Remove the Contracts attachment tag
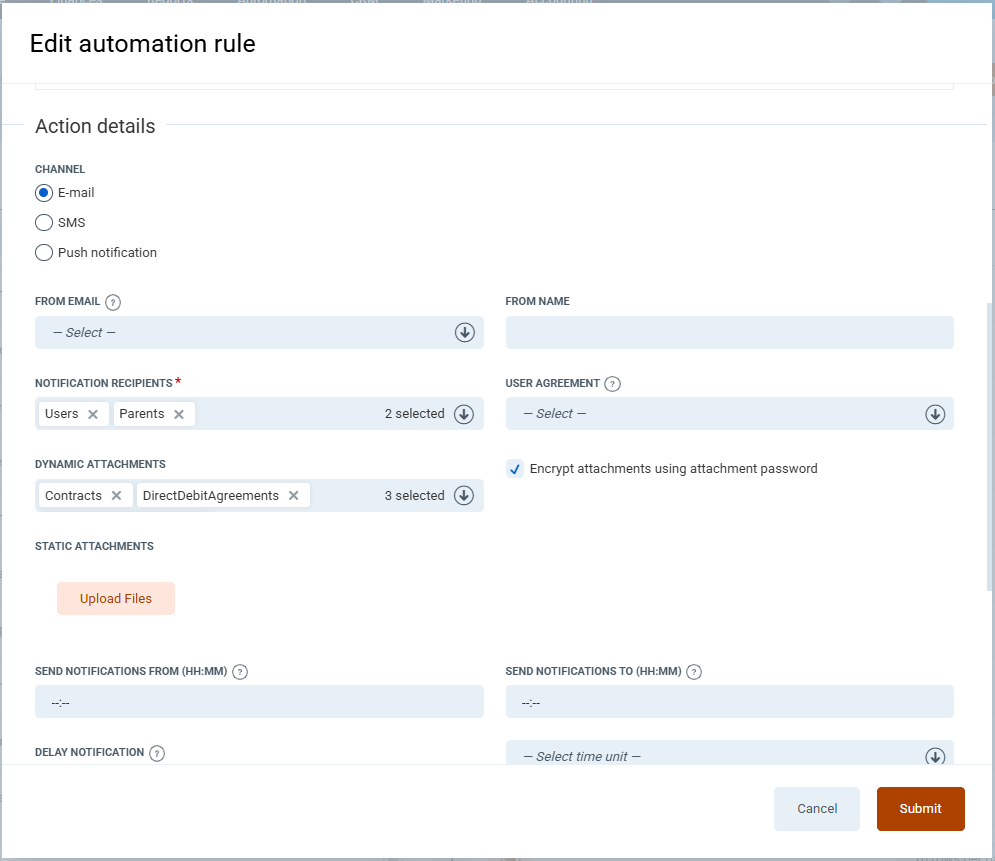Viewport: 995px width, 861px height. click(116, 496)
